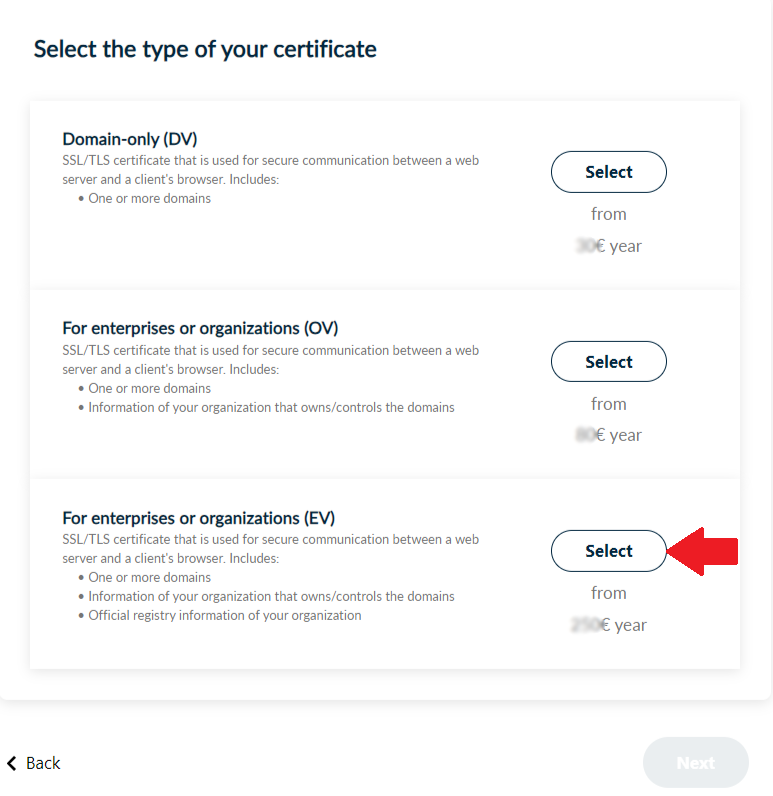Go back using the Back link text
Screen dimensions: 773x796
(x=43, y=763)
